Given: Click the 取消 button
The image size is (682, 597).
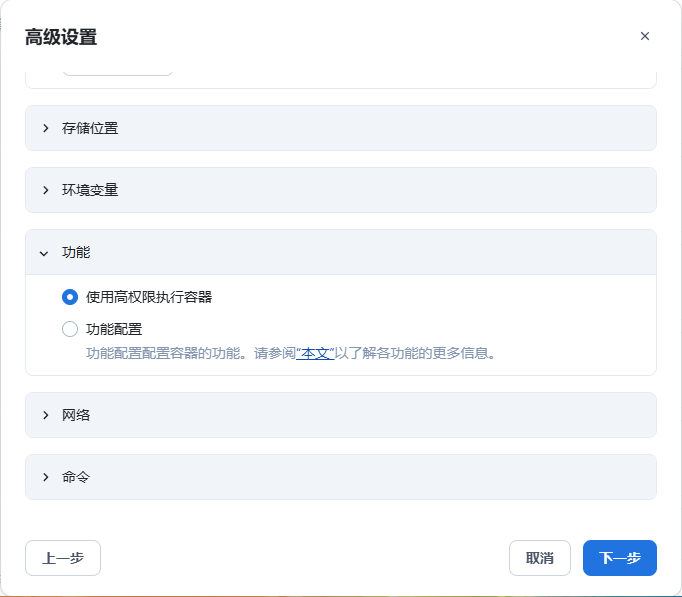Looking at the screenshot, I should point(540,558).
